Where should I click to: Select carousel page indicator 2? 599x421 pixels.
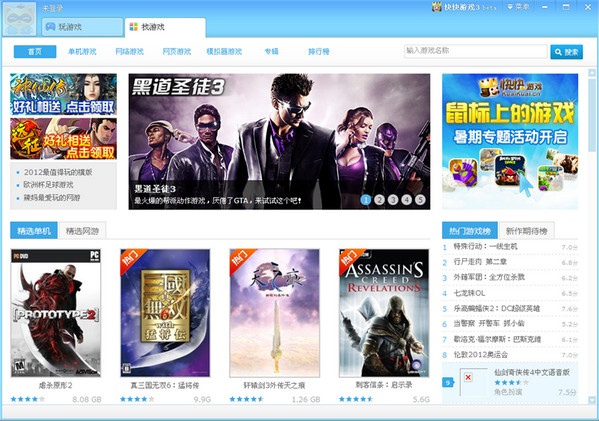[379, 200]
